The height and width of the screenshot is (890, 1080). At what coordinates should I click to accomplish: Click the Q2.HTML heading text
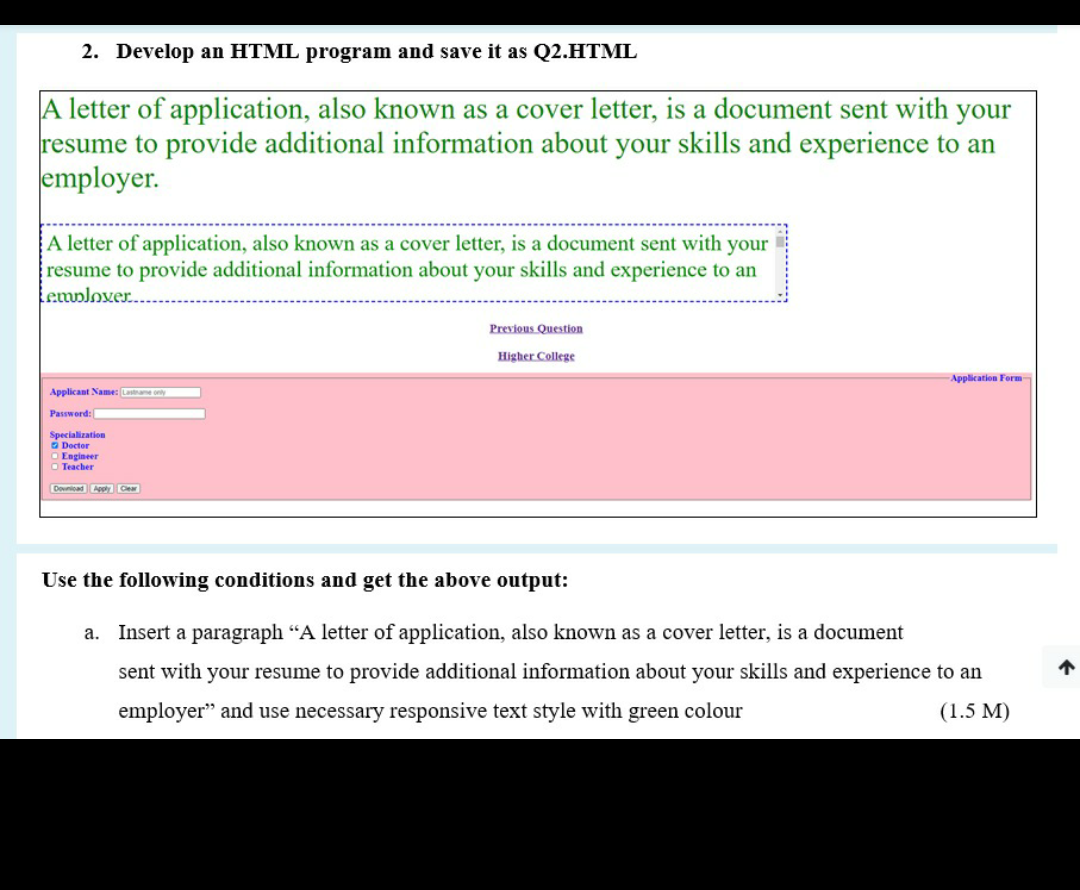[x=358, y=51]
